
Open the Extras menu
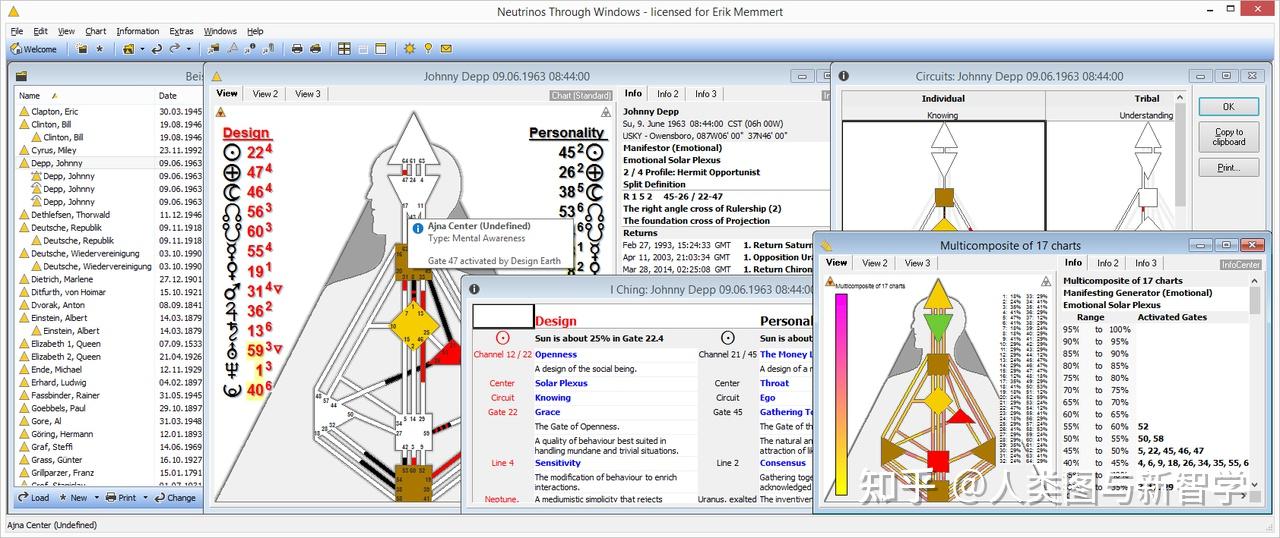(x=181, y=31)
